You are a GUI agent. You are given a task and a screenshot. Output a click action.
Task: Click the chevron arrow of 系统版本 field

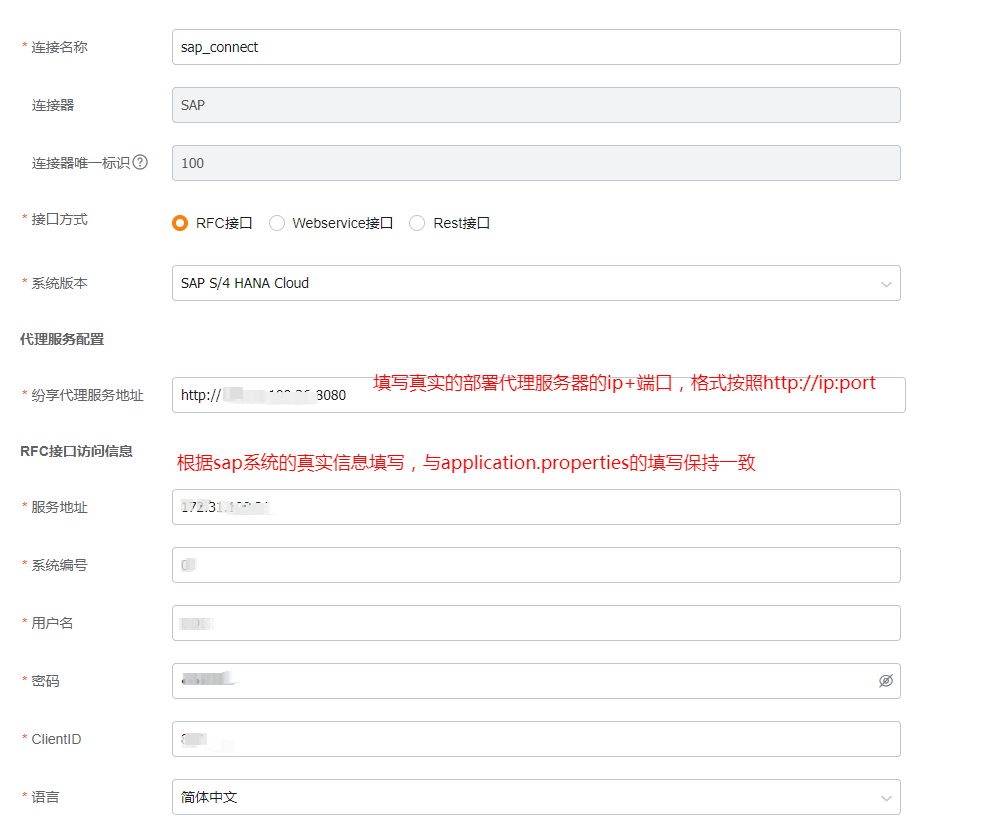pyautogui.click(x=886, y=284)
